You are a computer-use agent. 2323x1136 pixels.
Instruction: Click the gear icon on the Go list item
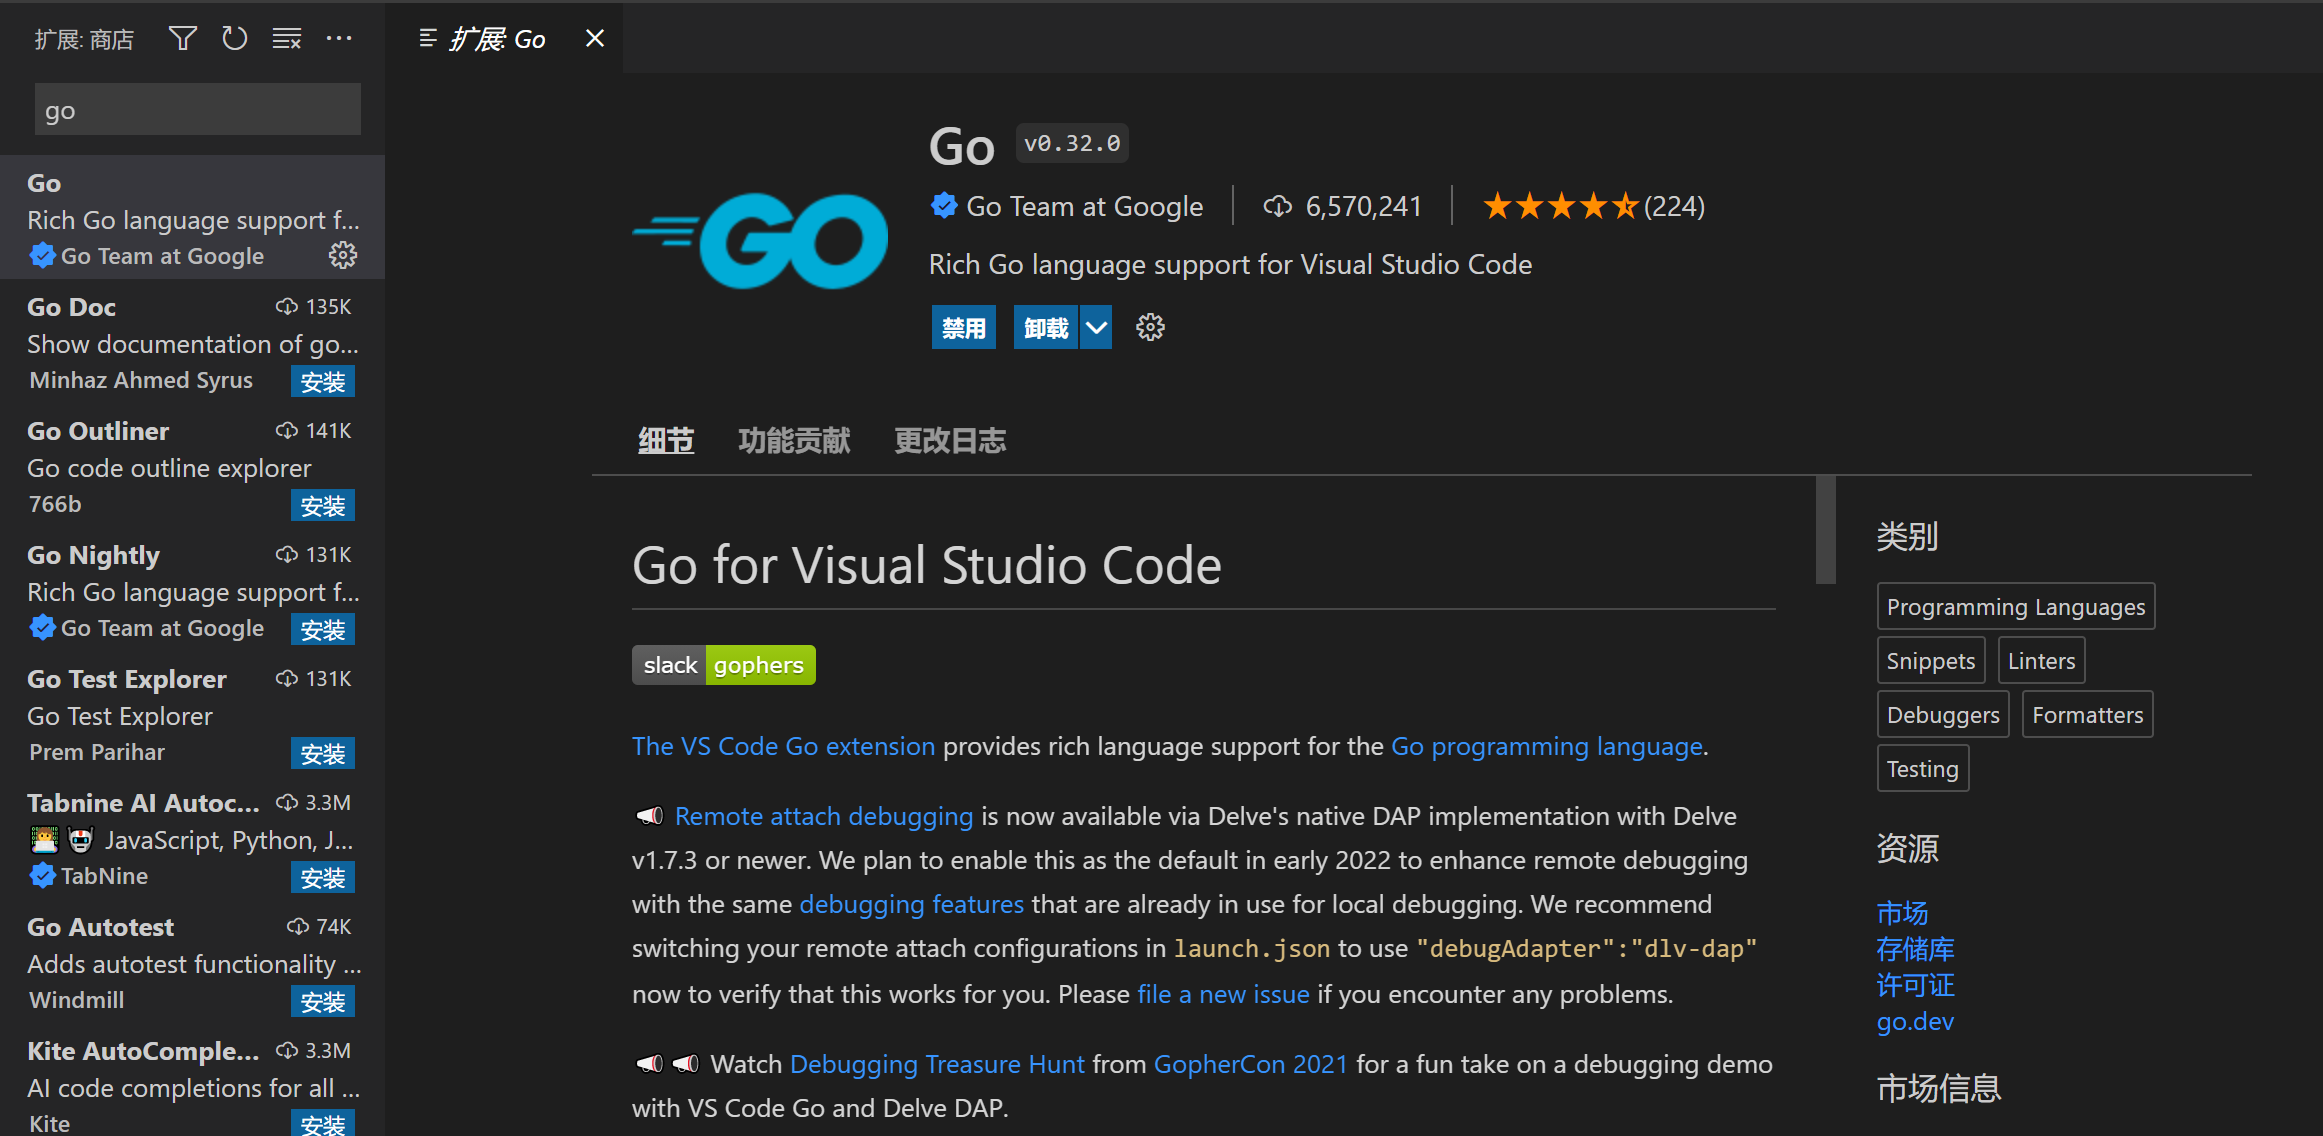343,256
